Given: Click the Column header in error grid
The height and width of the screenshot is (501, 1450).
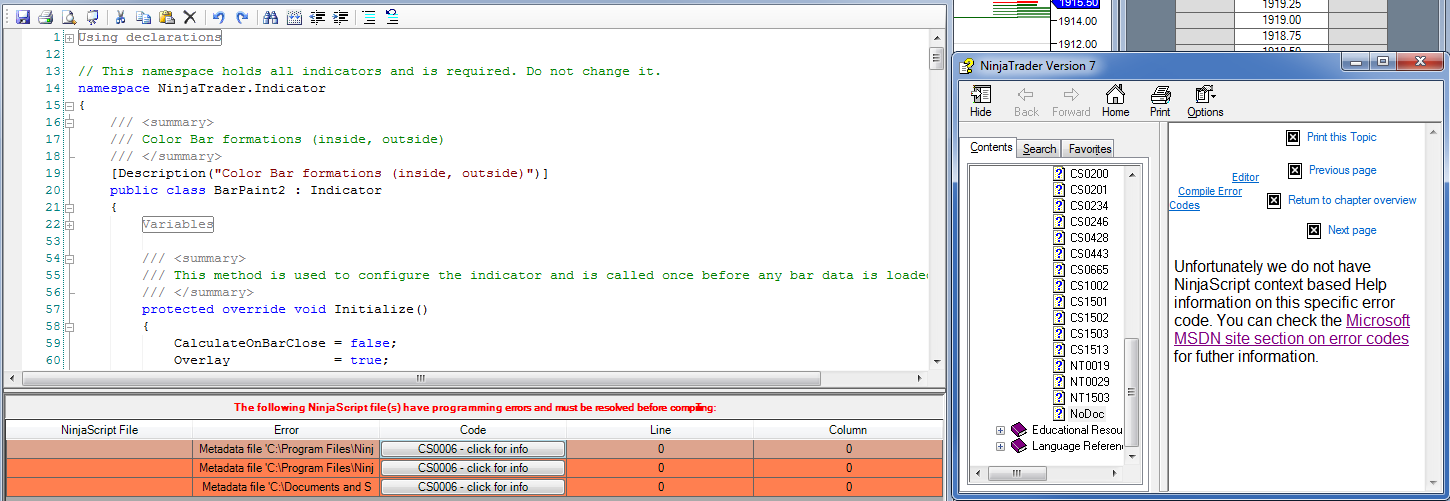Looking at the screenshot, I should click(848, 430).
